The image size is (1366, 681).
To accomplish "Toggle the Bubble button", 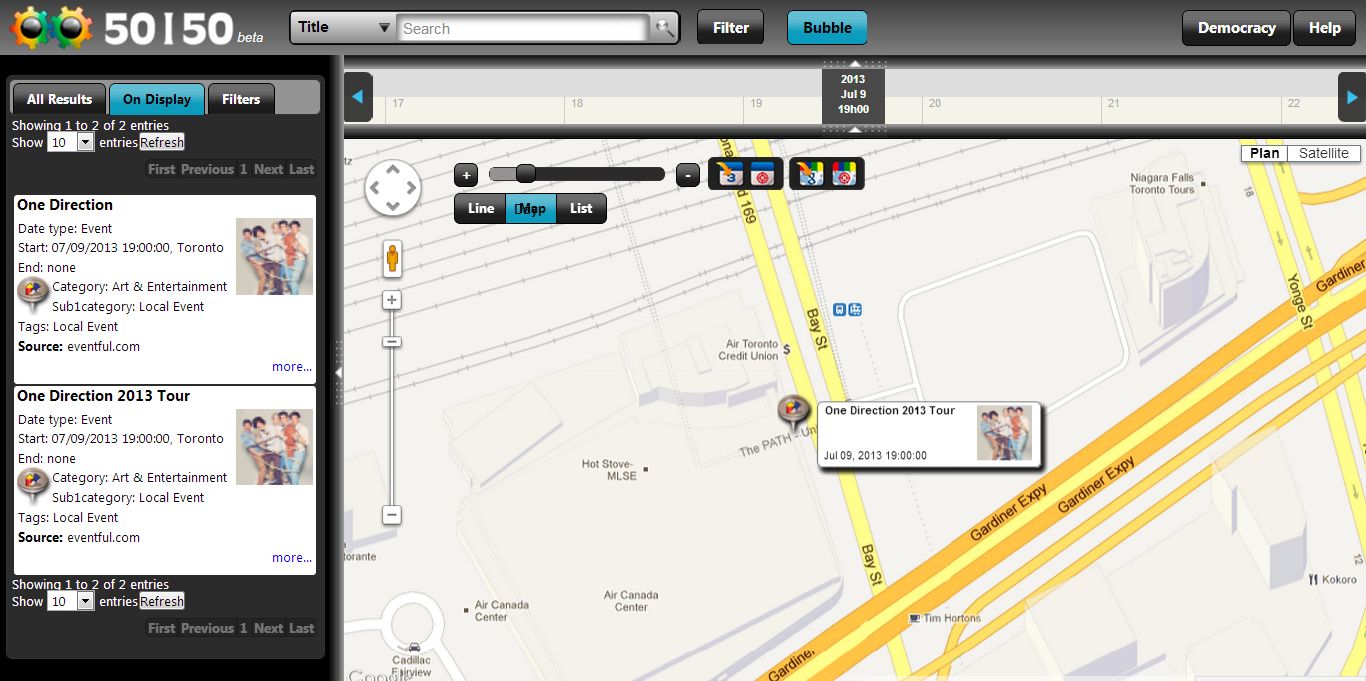I will 827,28.
